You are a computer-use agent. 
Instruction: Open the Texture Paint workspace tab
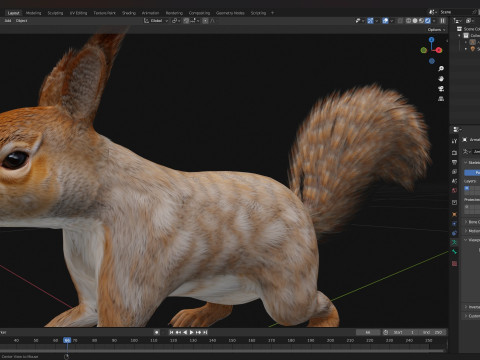tap(104, 13)
